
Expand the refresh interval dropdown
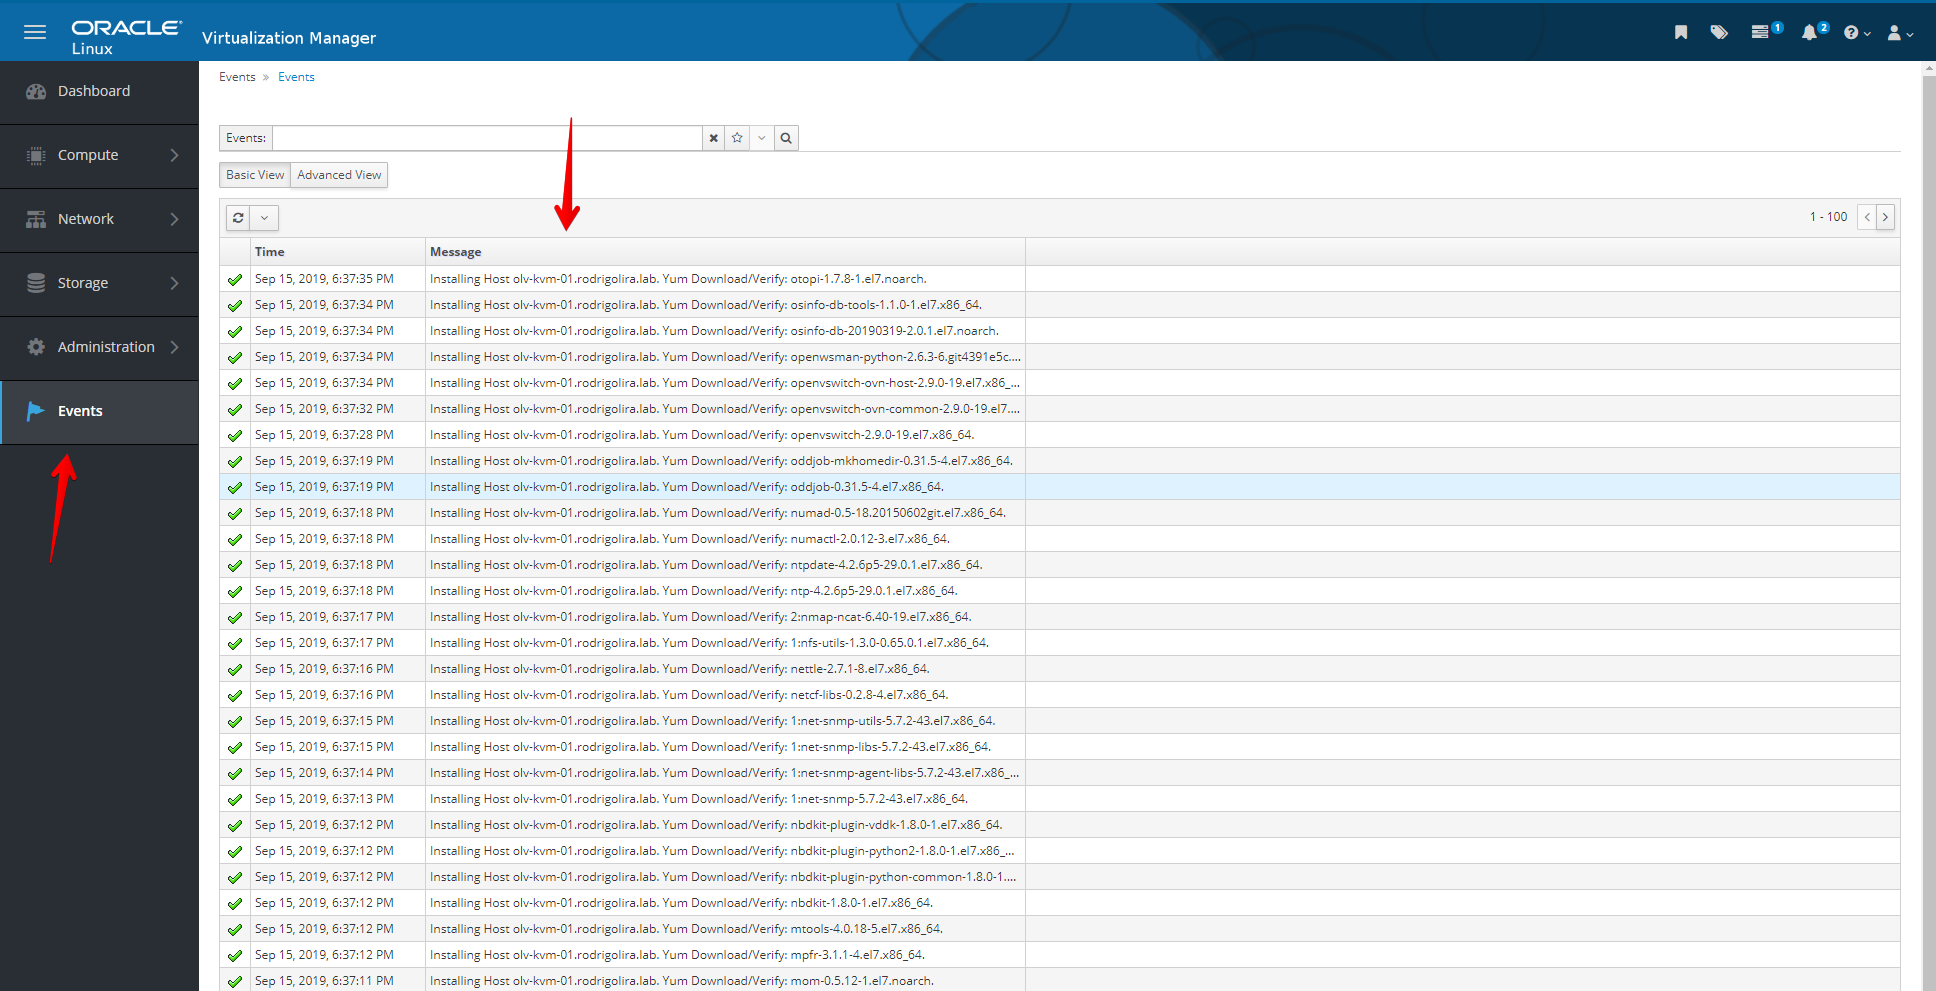pos(264,218)
